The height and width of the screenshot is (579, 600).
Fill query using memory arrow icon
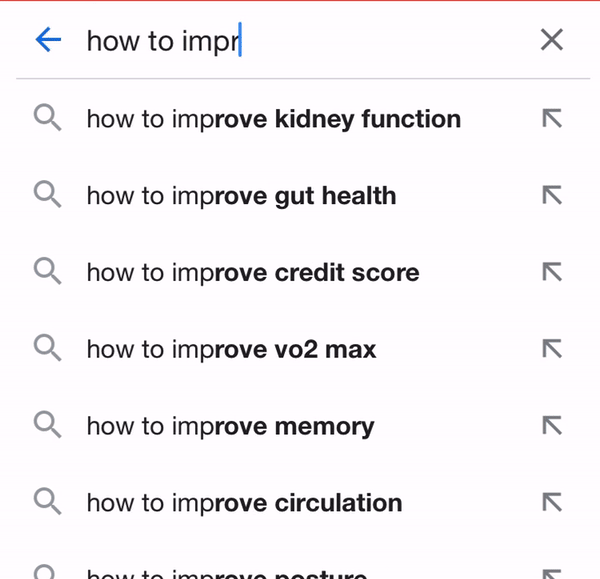pos(552,426)
